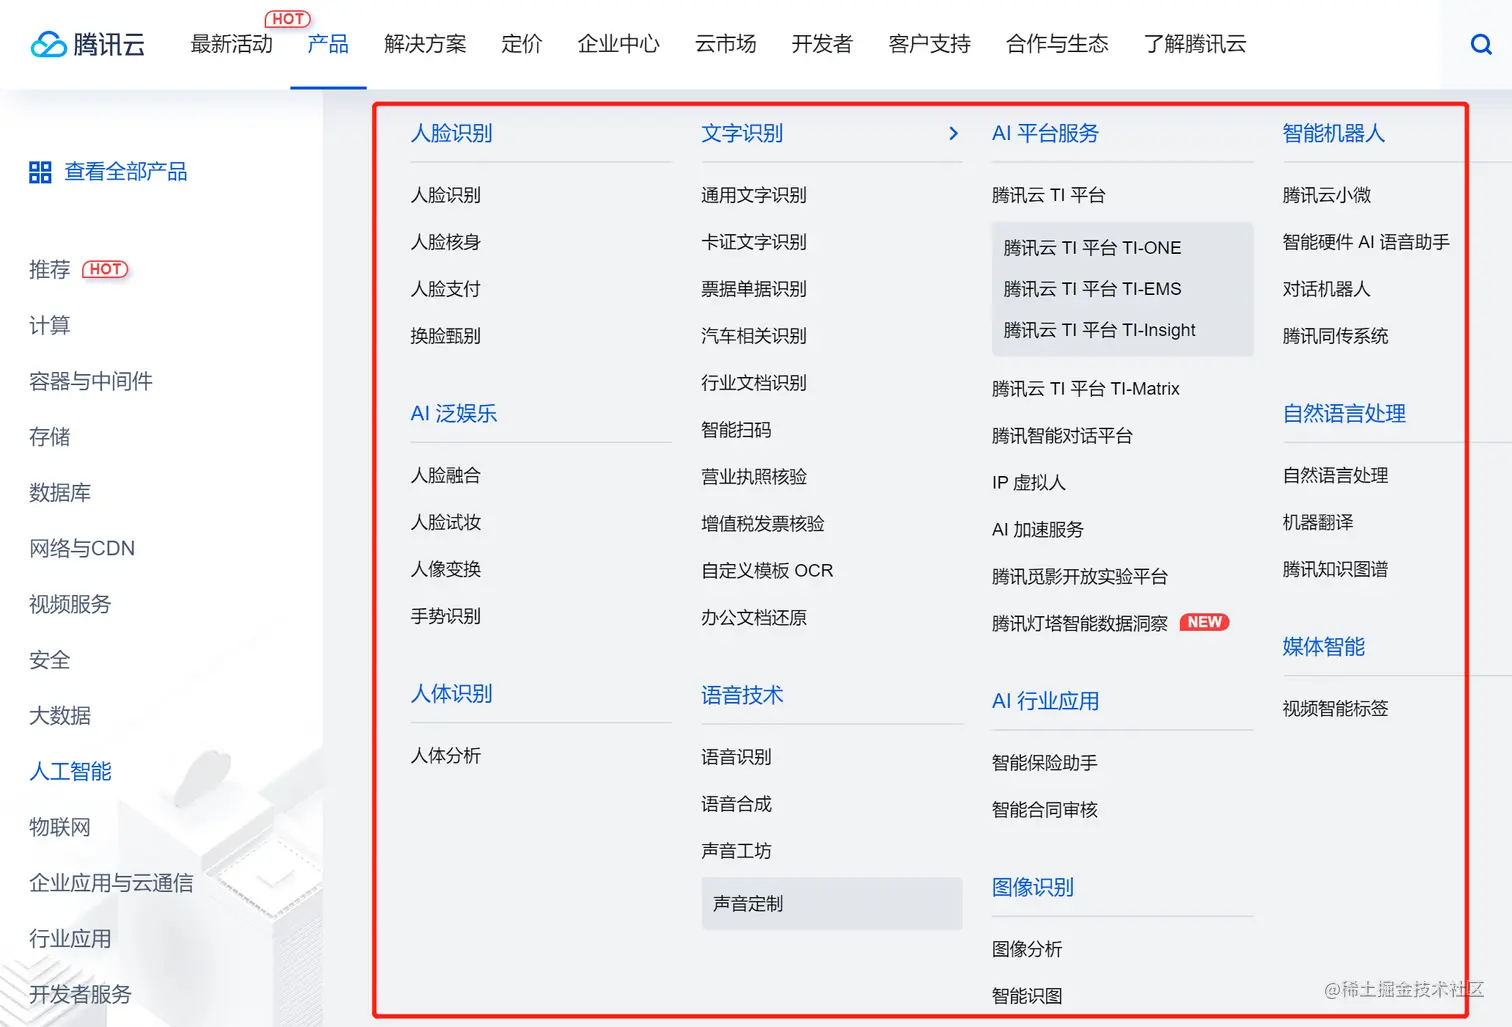Select the 计算 sidebar category
Image resolution: width=1512 pixels, height=1027 pixels.
tap(49, 325)
